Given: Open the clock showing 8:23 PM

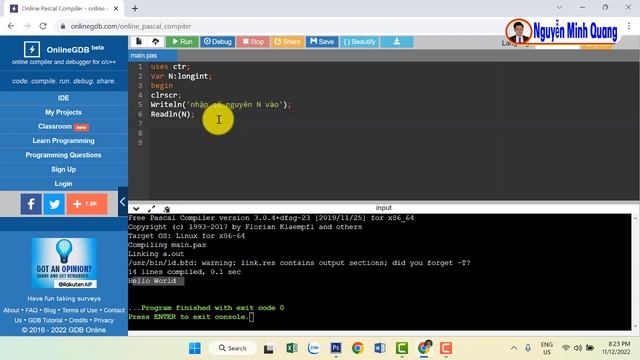Looking at the screenshot, I should coord(616,348).
